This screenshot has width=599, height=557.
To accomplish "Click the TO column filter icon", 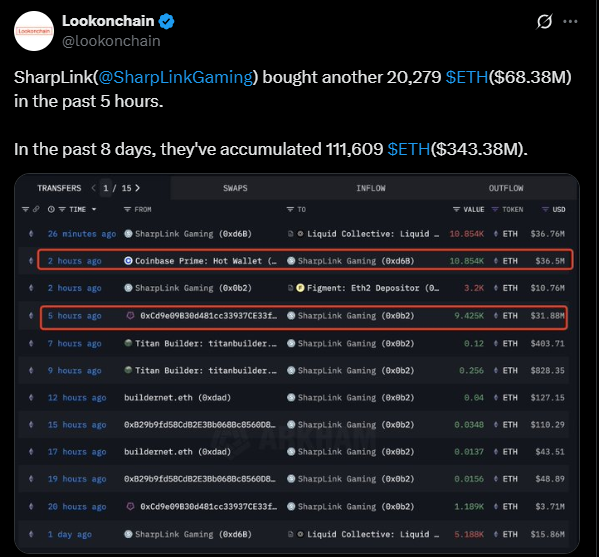I will pos(290,209).
